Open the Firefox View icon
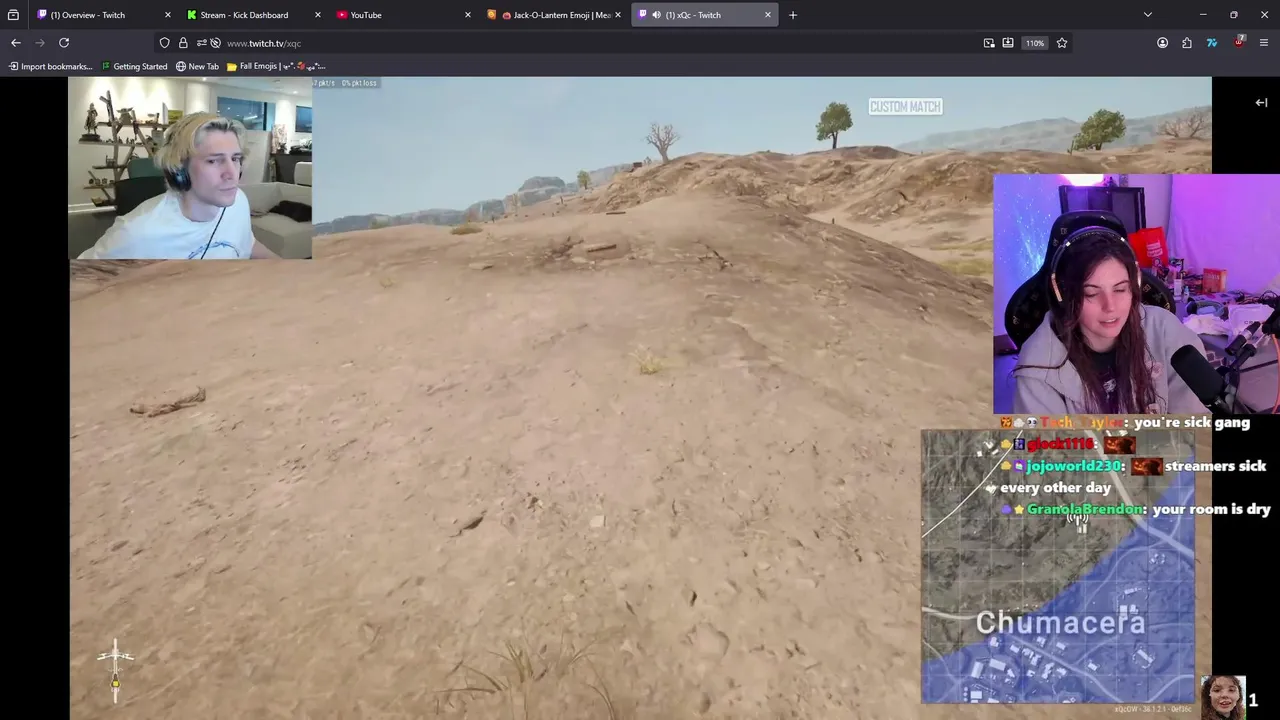 pyautogui.click(x=13, y=15)
